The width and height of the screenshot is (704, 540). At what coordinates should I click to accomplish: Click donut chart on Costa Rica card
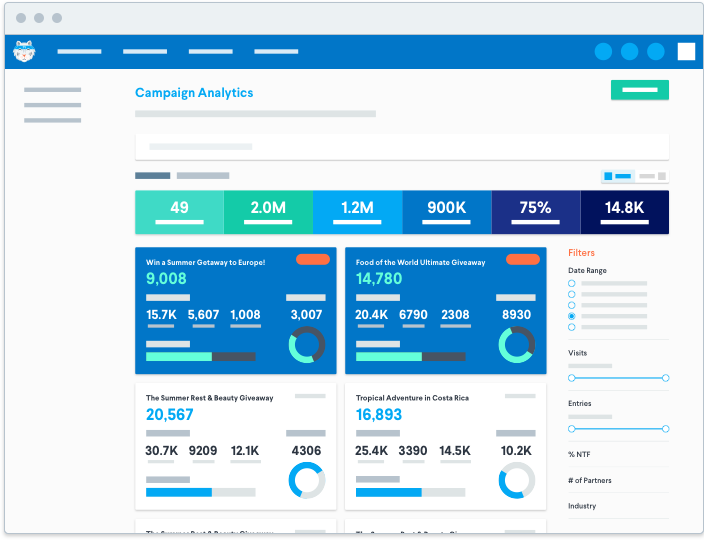click(x=516, y=480)
